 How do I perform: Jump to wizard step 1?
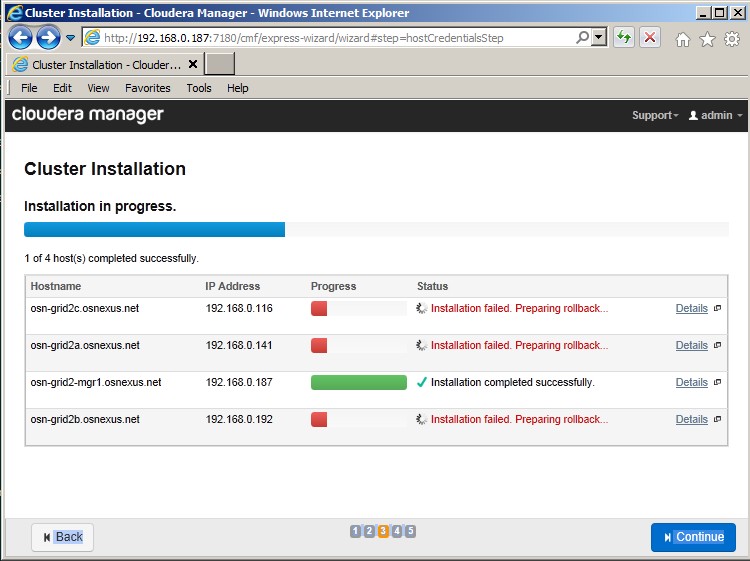pos(355,531)
